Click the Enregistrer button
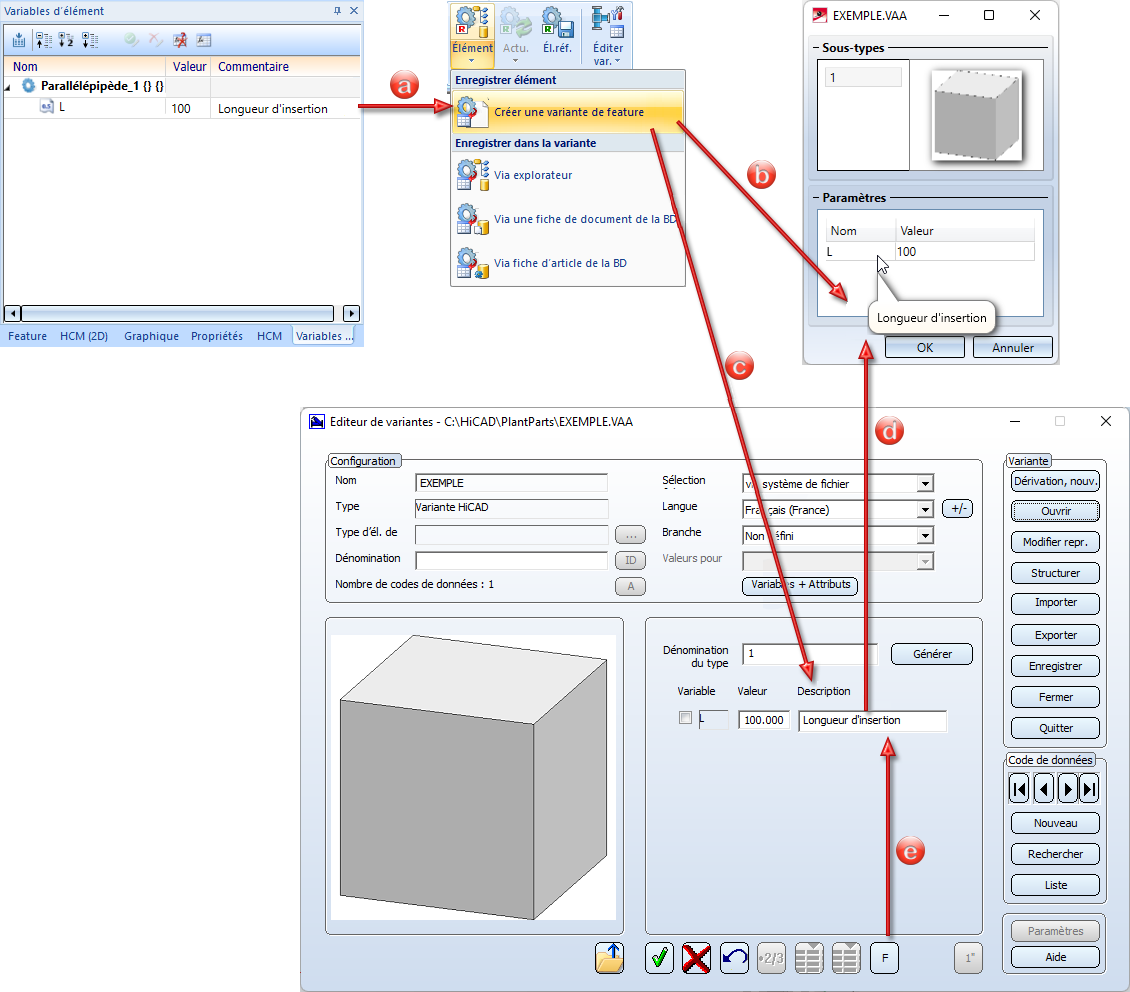The image size is (1130, 992). [1056, 666]
